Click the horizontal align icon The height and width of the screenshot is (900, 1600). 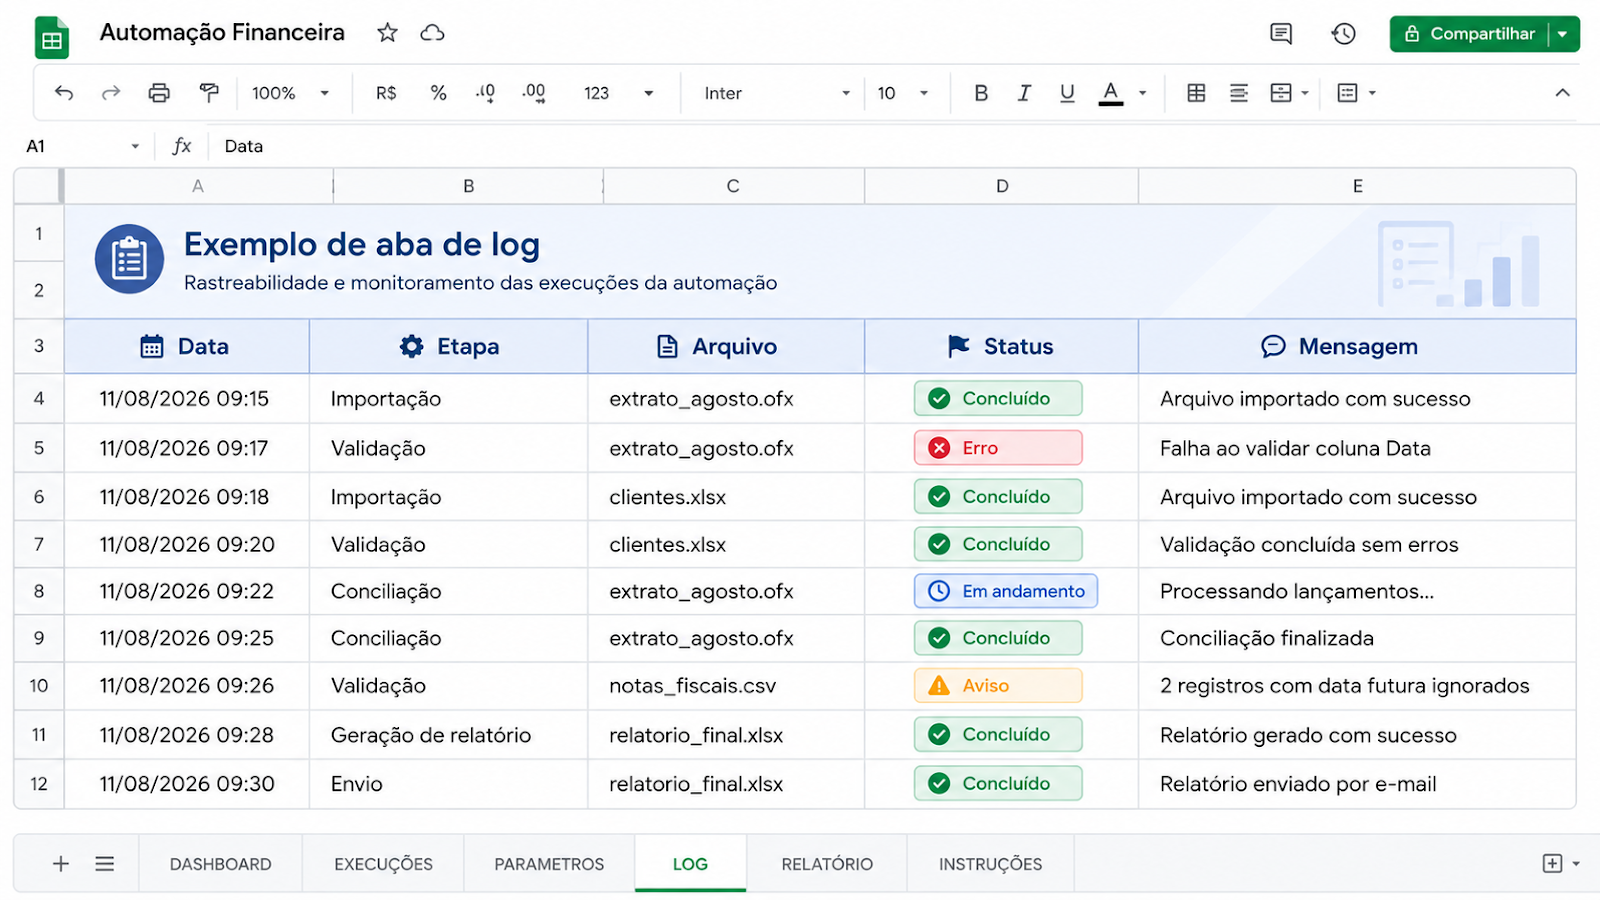pos(1239,93)
